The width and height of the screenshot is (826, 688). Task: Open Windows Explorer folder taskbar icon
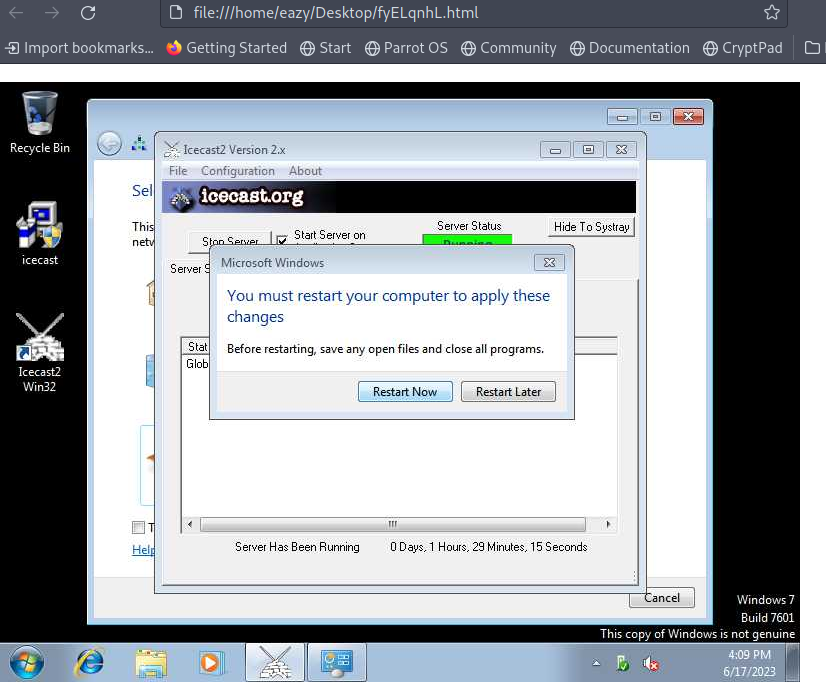tap(151, 663)
